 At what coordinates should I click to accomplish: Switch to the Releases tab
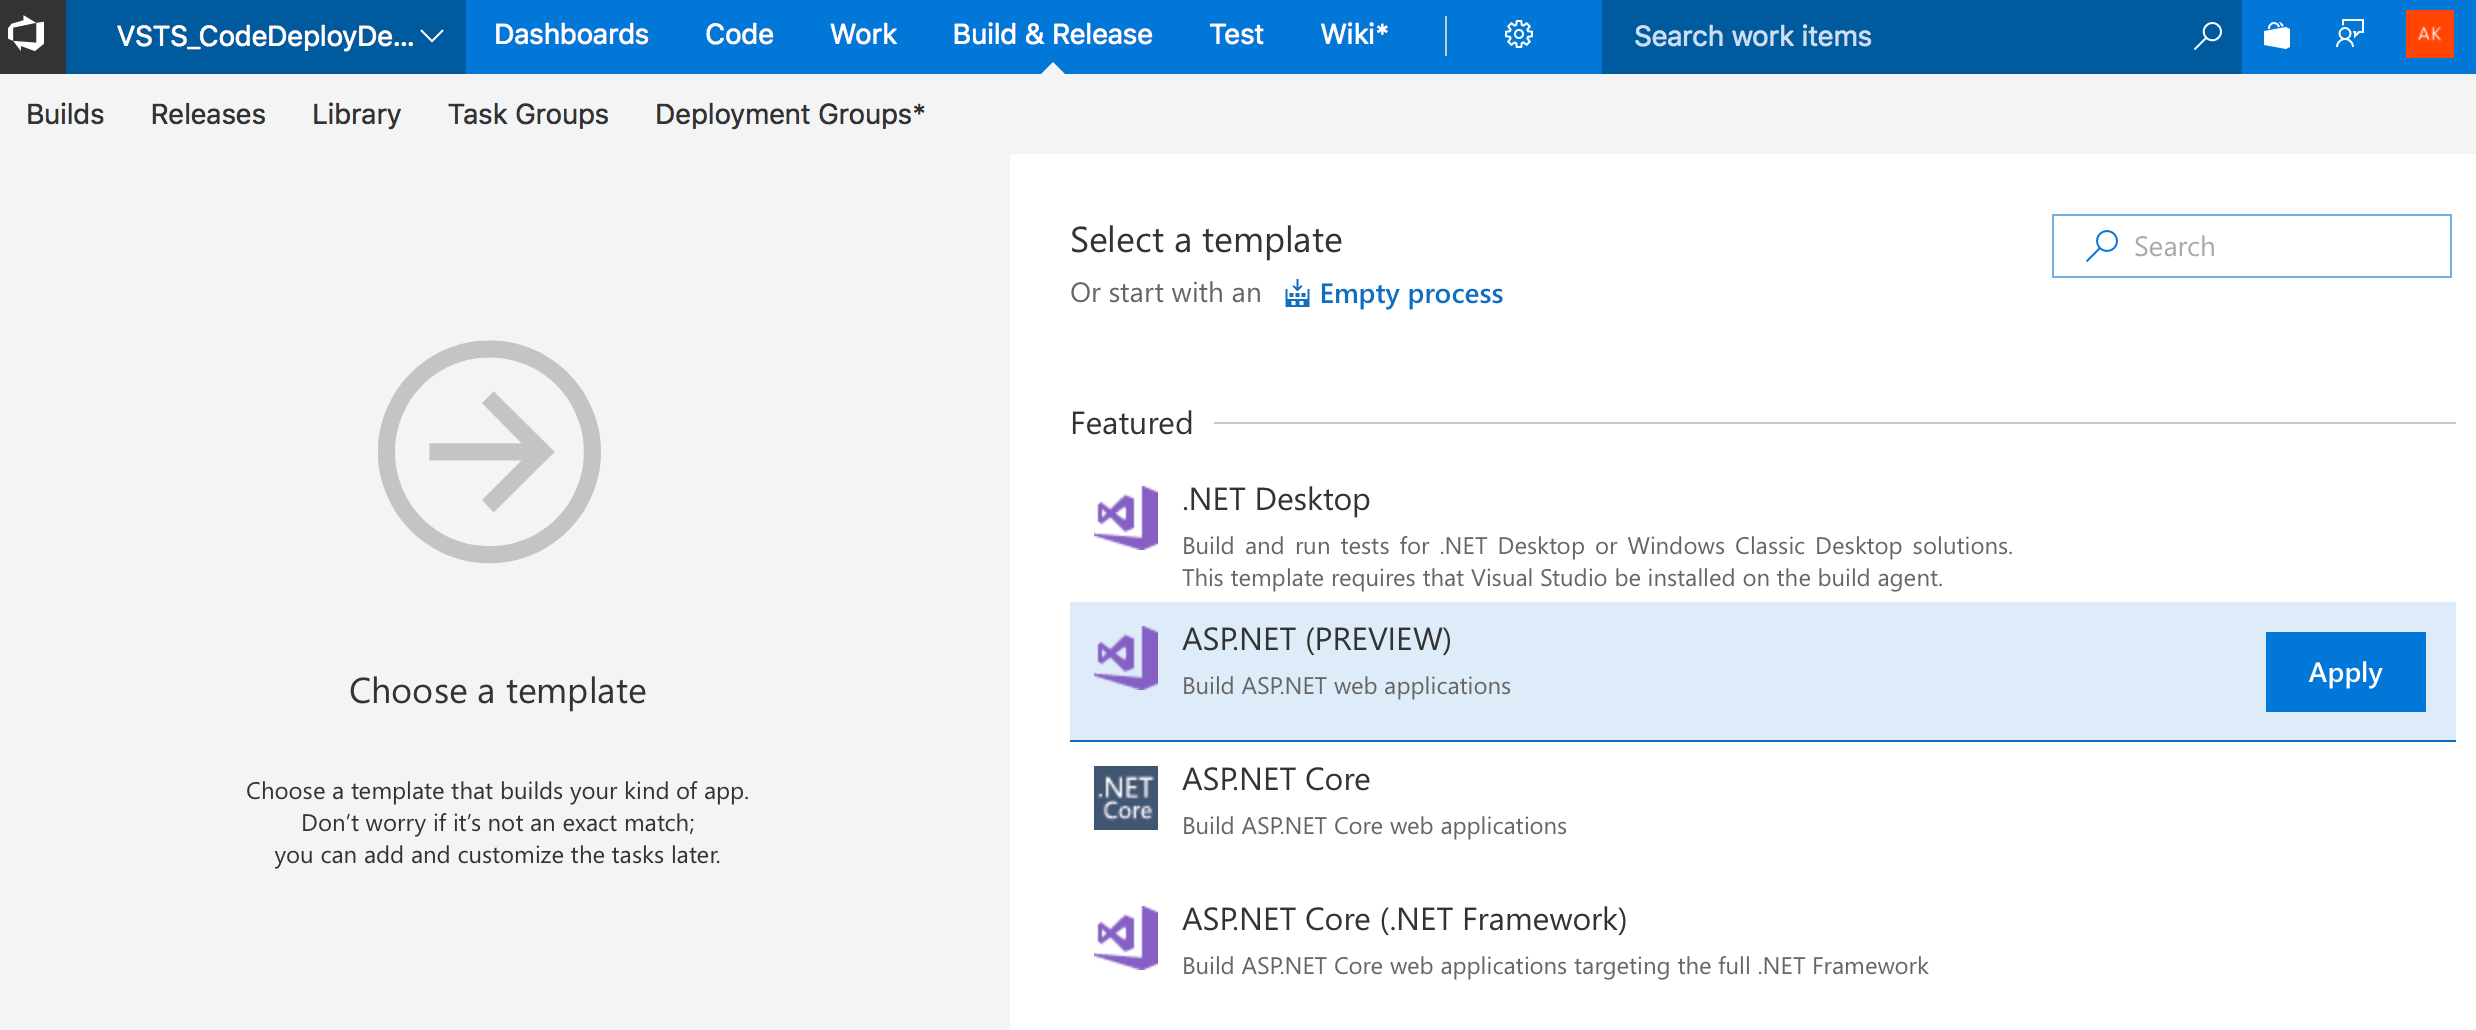coord(208,114)
